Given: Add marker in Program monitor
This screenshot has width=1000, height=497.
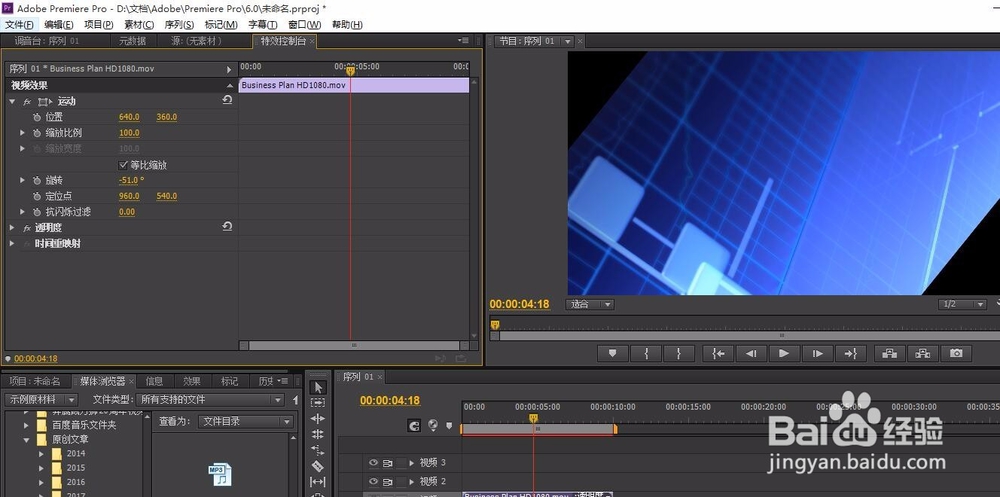Looking at the screenshot, I should tap(613, 353).
